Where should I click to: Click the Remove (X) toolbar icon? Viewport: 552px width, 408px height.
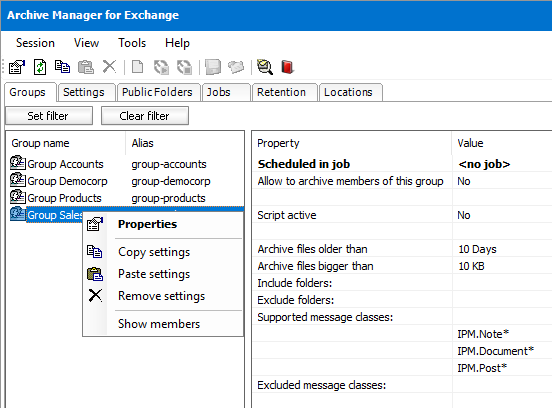click(x=109, y=67)
